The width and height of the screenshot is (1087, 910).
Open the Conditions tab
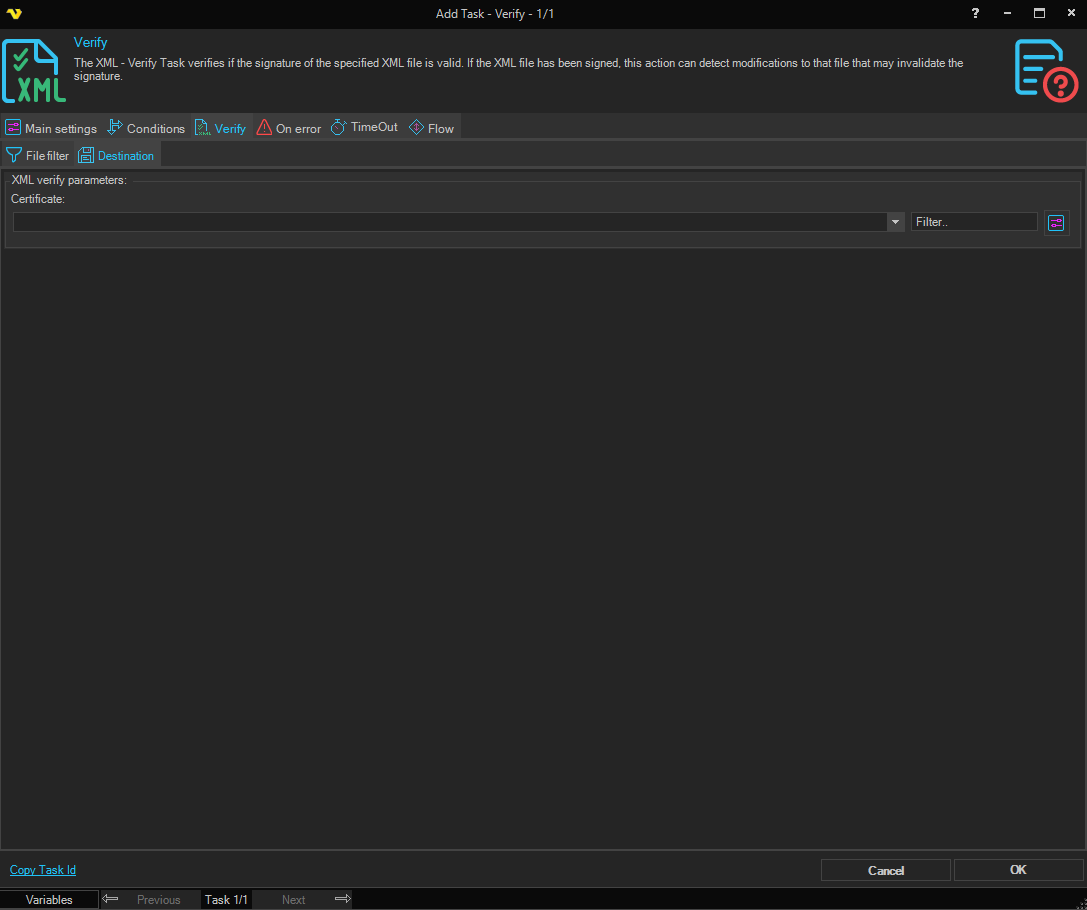(x=146, y=128)
